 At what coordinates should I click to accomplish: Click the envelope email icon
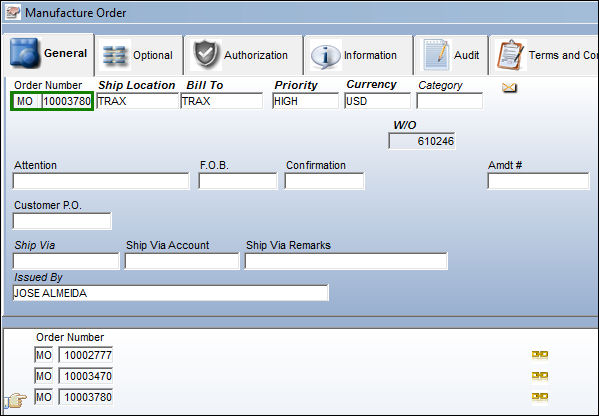pyautogui.click(x=509, y=88)
